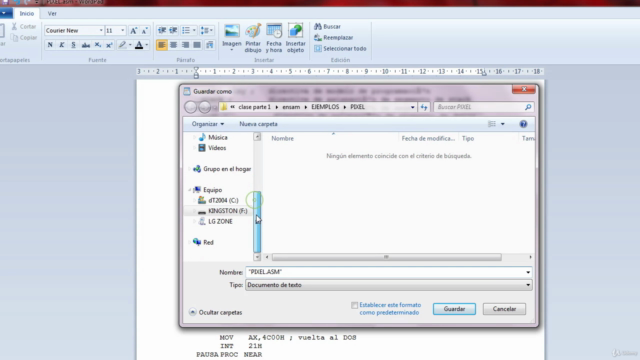Open the WordPad file menu button
The width and height of the screenshot is (640, 360).
point(5,13)
